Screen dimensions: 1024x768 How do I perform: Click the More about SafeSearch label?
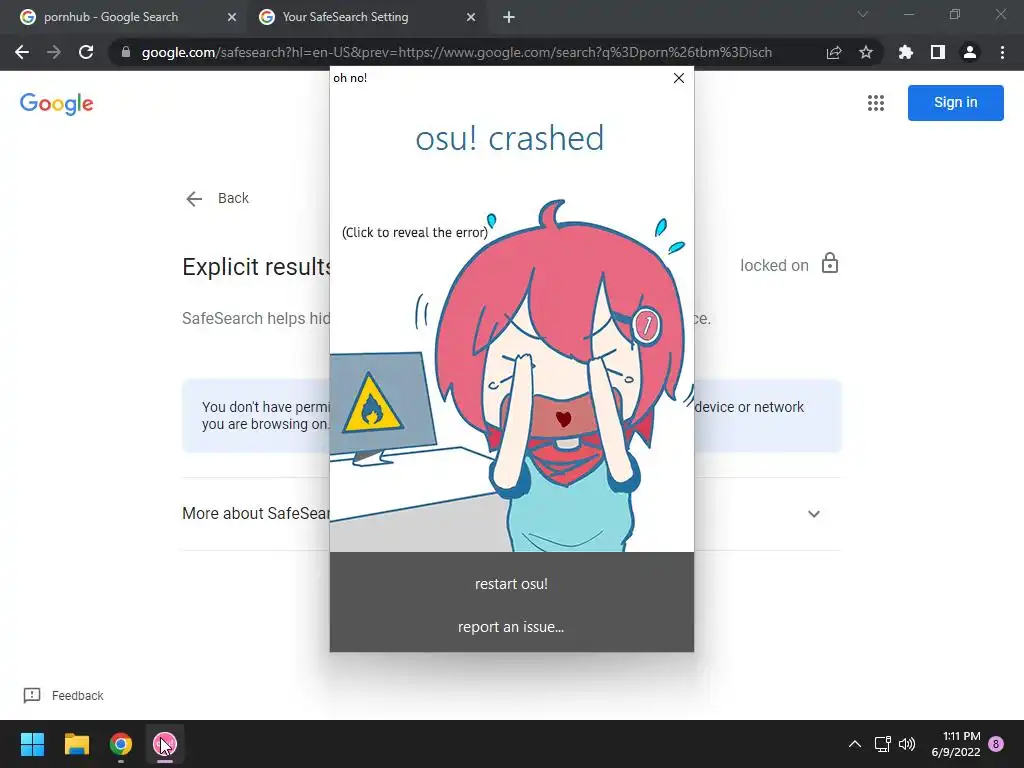[256, 513]
